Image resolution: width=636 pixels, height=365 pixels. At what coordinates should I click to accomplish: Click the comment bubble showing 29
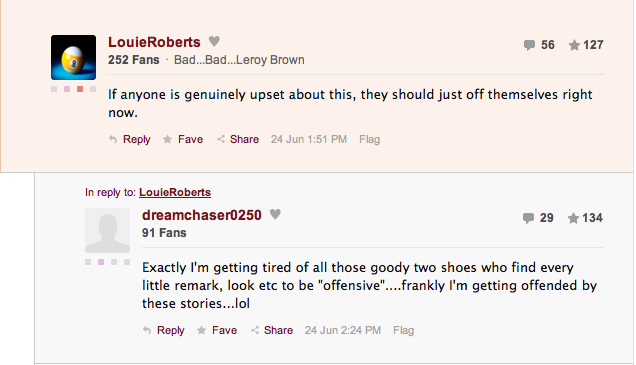(x=538, y=218)
